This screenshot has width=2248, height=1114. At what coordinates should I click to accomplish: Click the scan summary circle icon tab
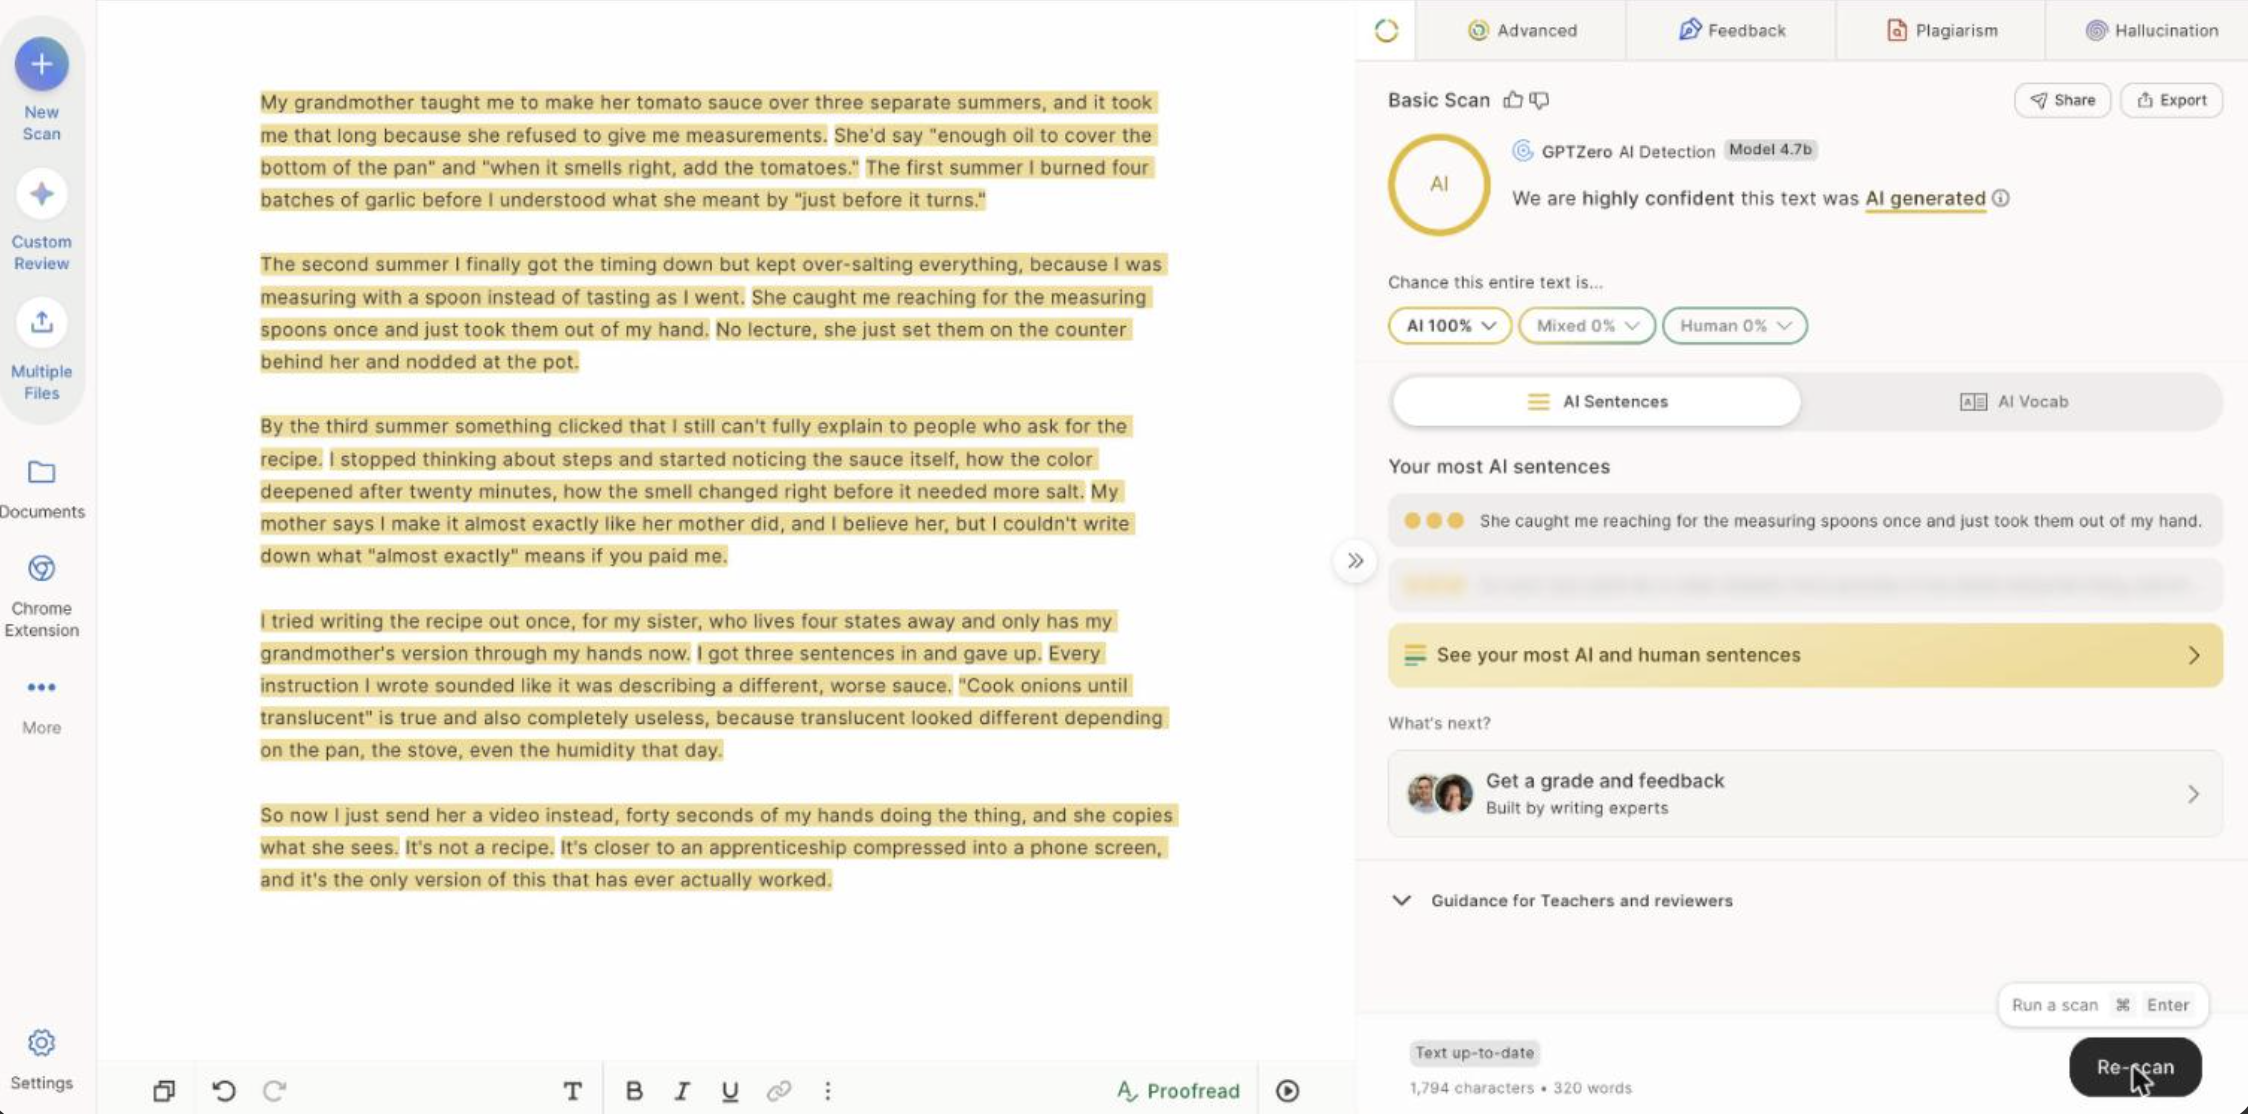pyautogui.click(x=1386, y=30)
